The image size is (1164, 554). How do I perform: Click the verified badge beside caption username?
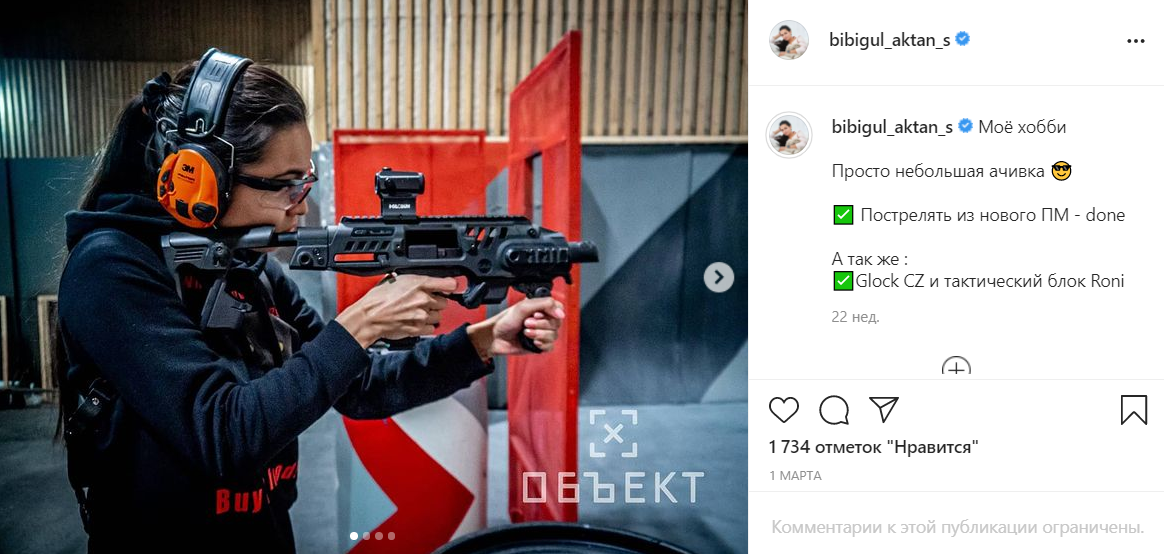(x=965, y=126)
